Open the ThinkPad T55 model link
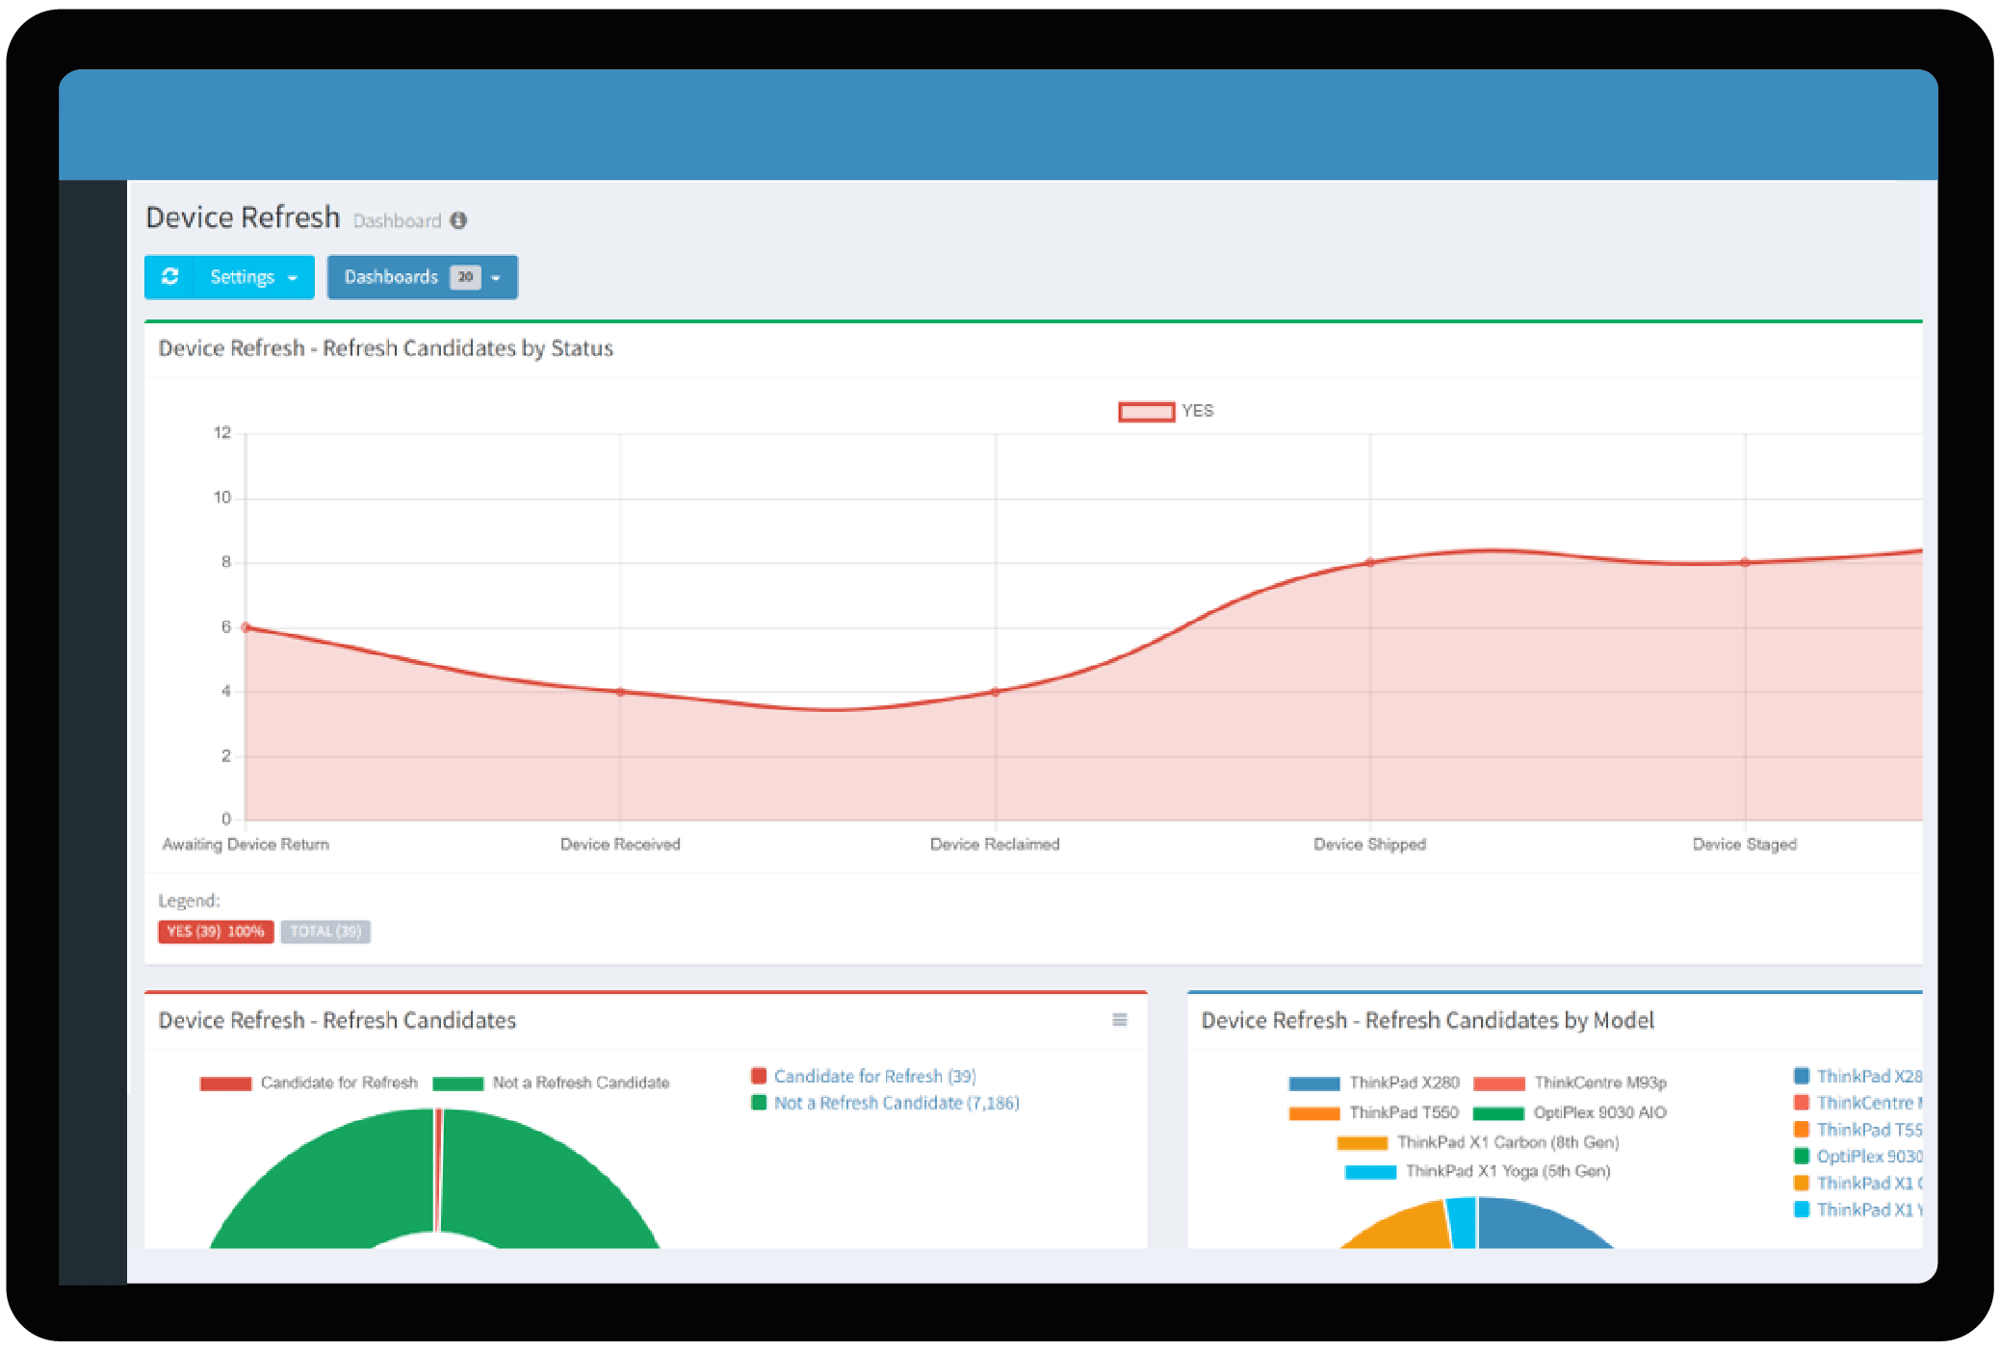 [x=1869, y=1130]
